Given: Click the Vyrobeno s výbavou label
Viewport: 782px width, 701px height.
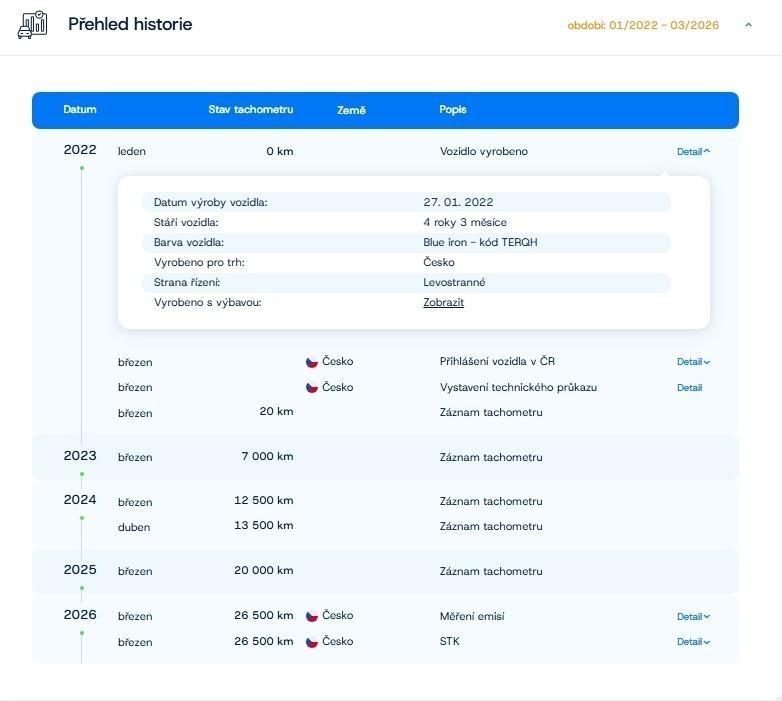Looking at the screenshot, I should (x=207, y=302).
